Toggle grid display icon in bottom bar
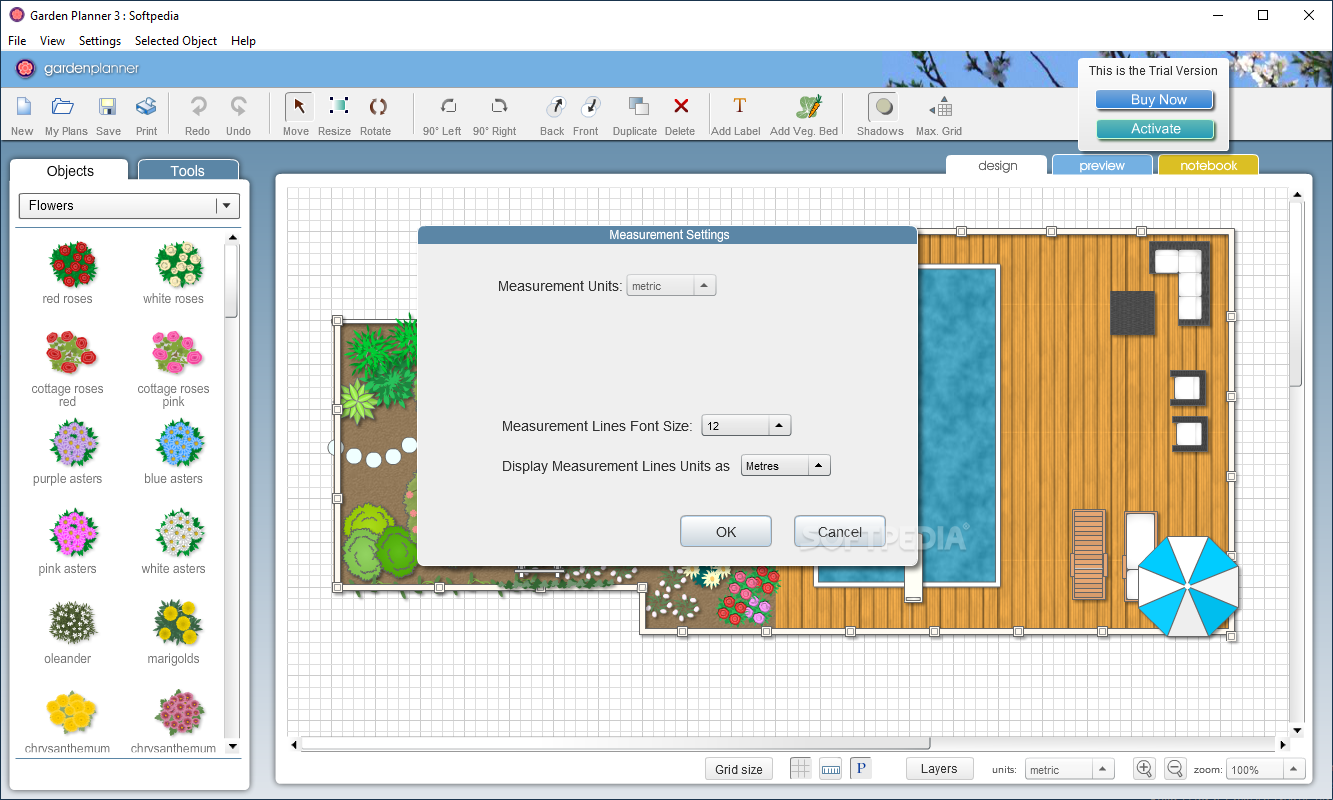The height and width of the screenshot is (800, 1333). tap(801, 768)
